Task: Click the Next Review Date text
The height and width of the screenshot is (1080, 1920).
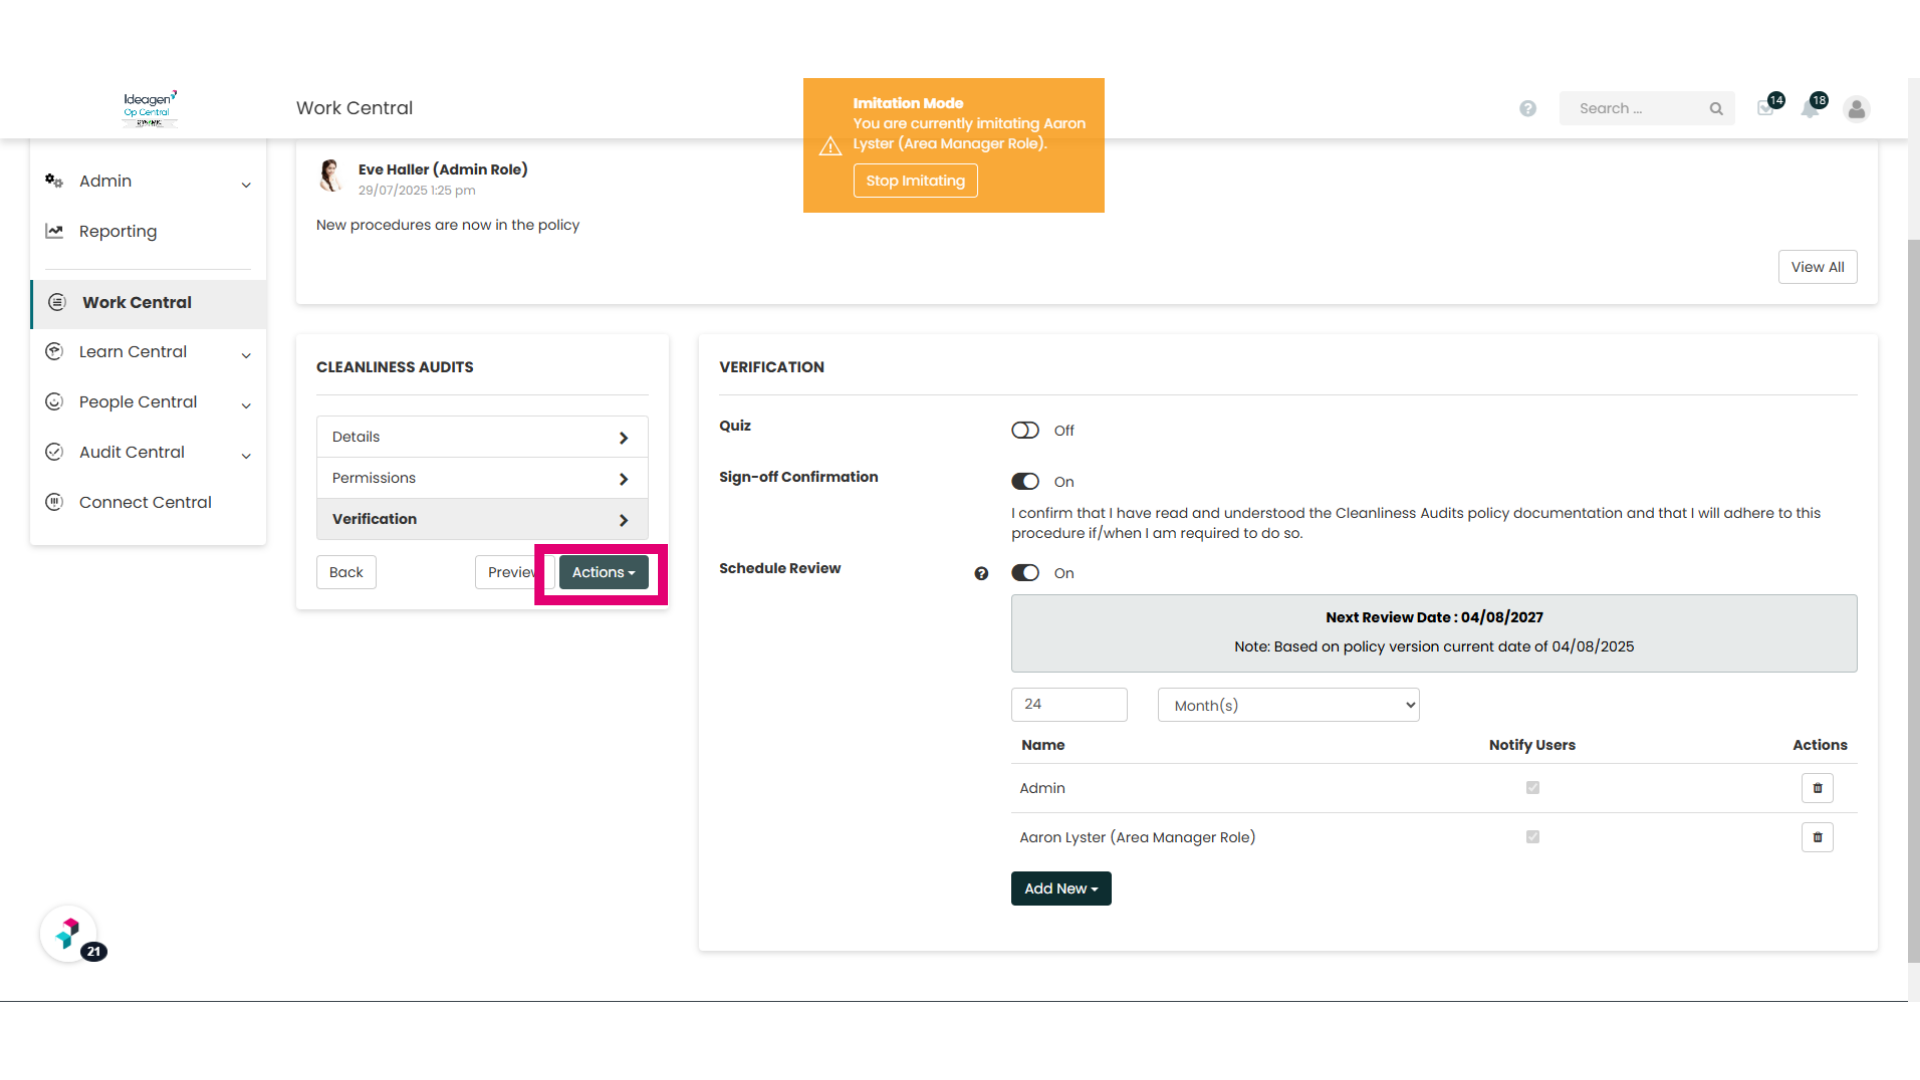Action: (1434, 617)
